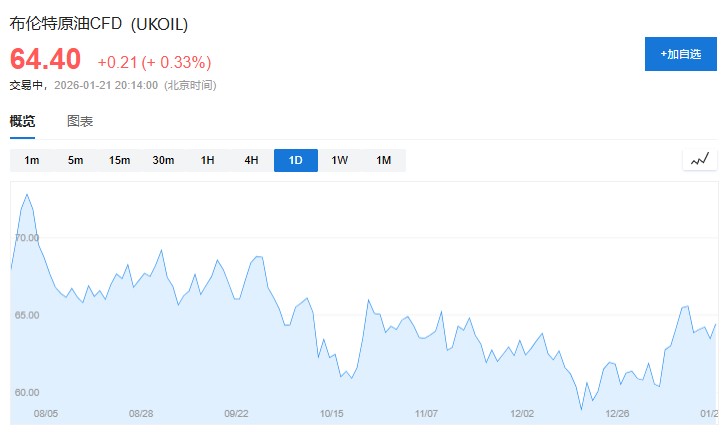Select the 1m timeframe
Viewport: 728px width, 434px height.
tap(32, 160)
